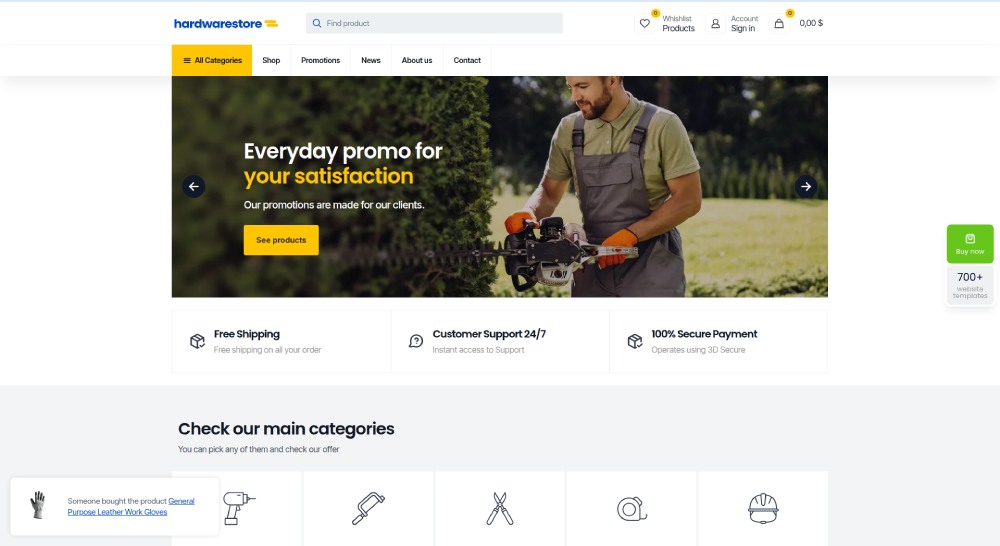Select the power drill category icon
Viewport: 1000px width, 546px height.
coord(239,508)
